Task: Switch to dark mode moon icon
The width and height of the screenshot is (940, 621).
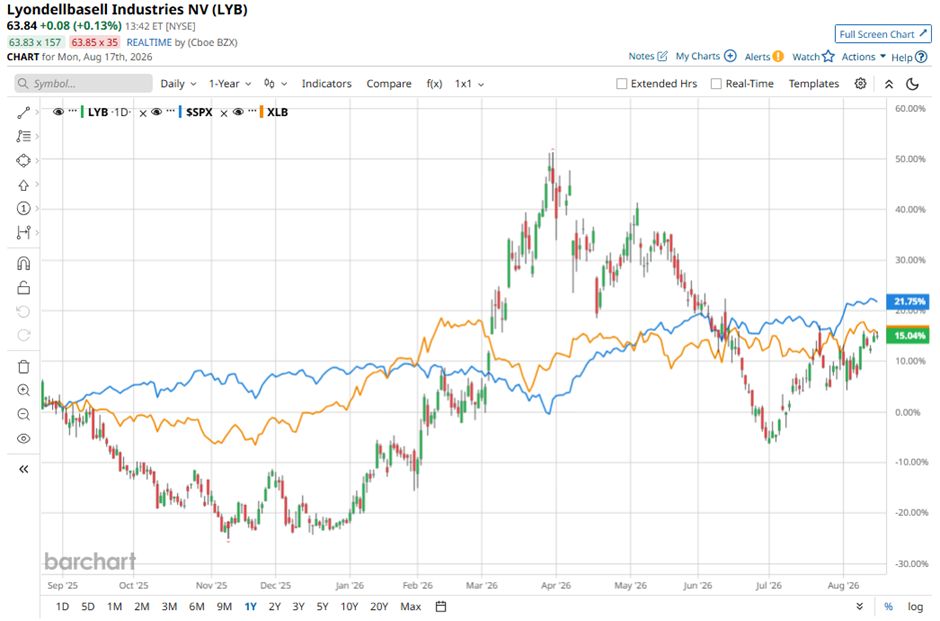Action: point(912,84)
